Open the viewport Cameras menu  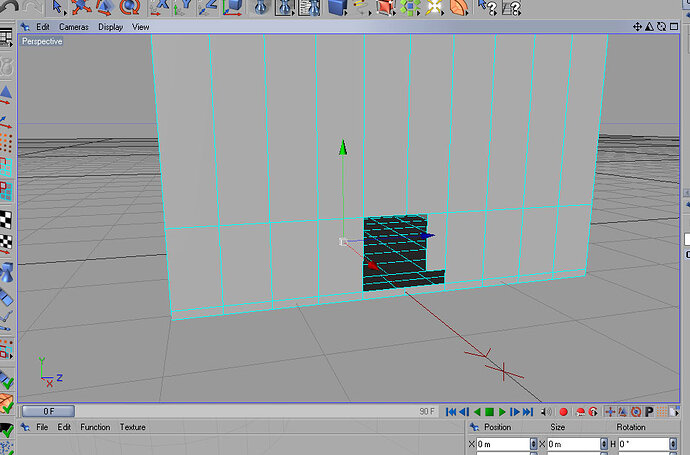click(x=73, y=27)
